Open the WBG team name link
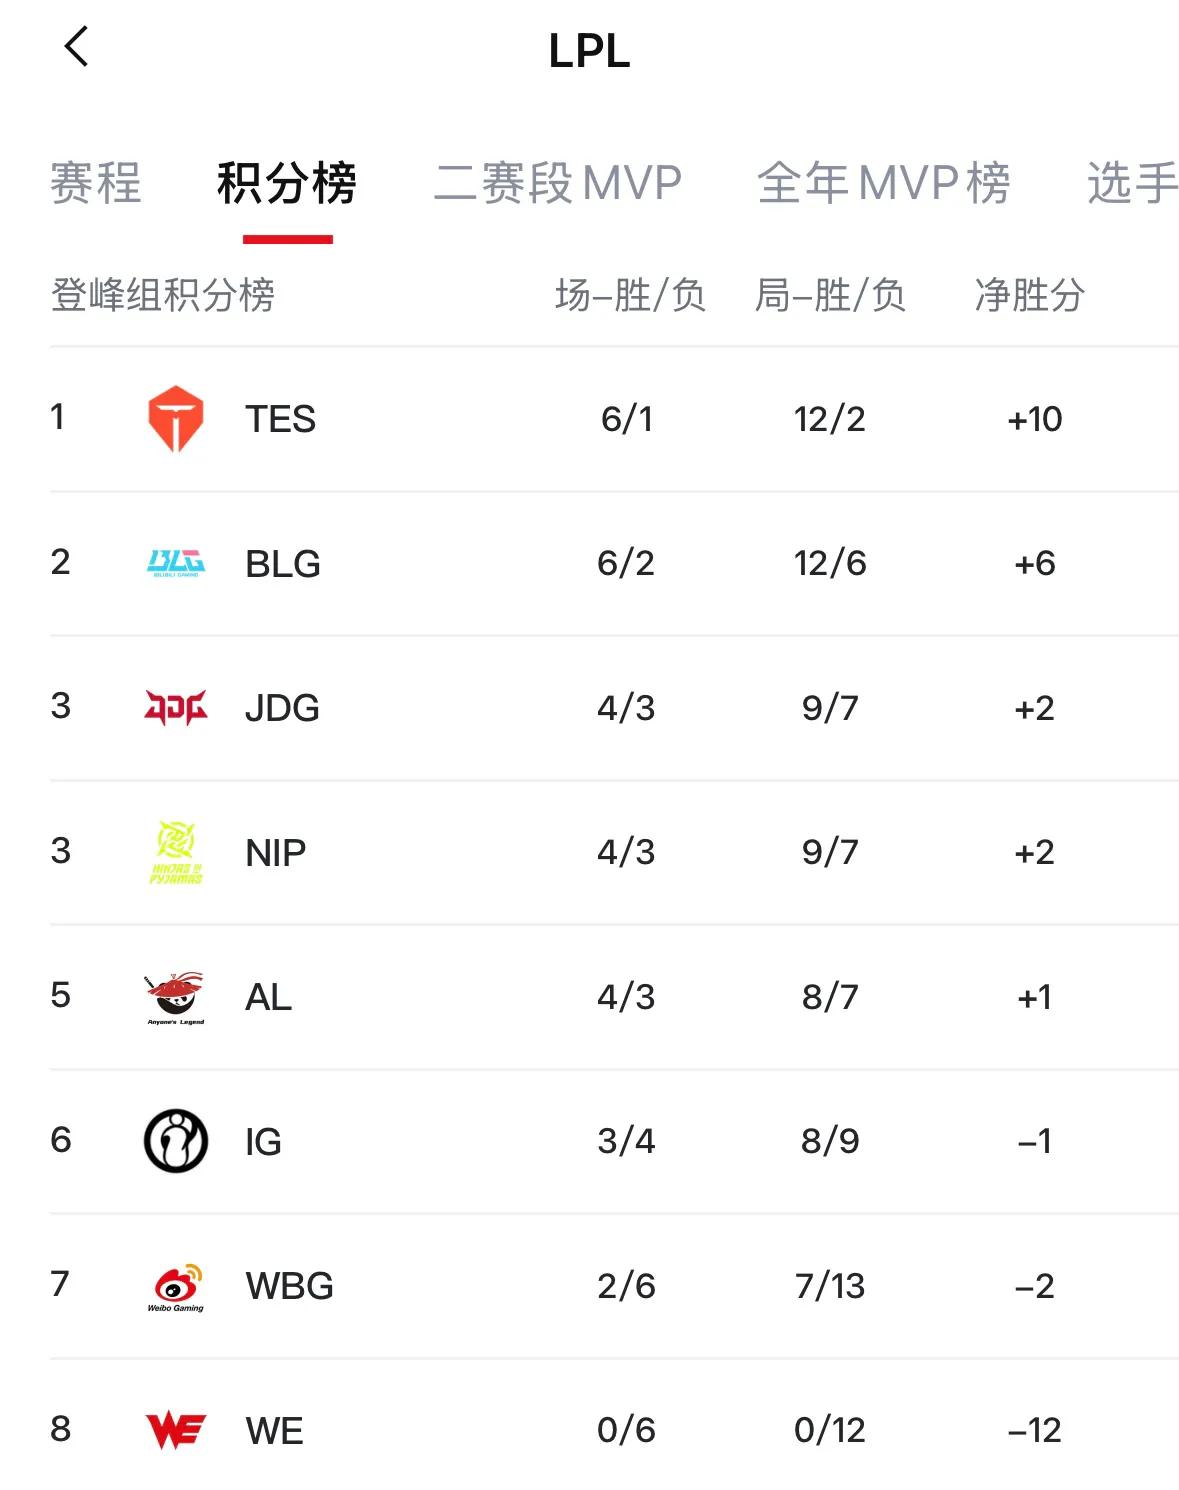Viewport: 1179px width, 1490px height. [290, 1286]
